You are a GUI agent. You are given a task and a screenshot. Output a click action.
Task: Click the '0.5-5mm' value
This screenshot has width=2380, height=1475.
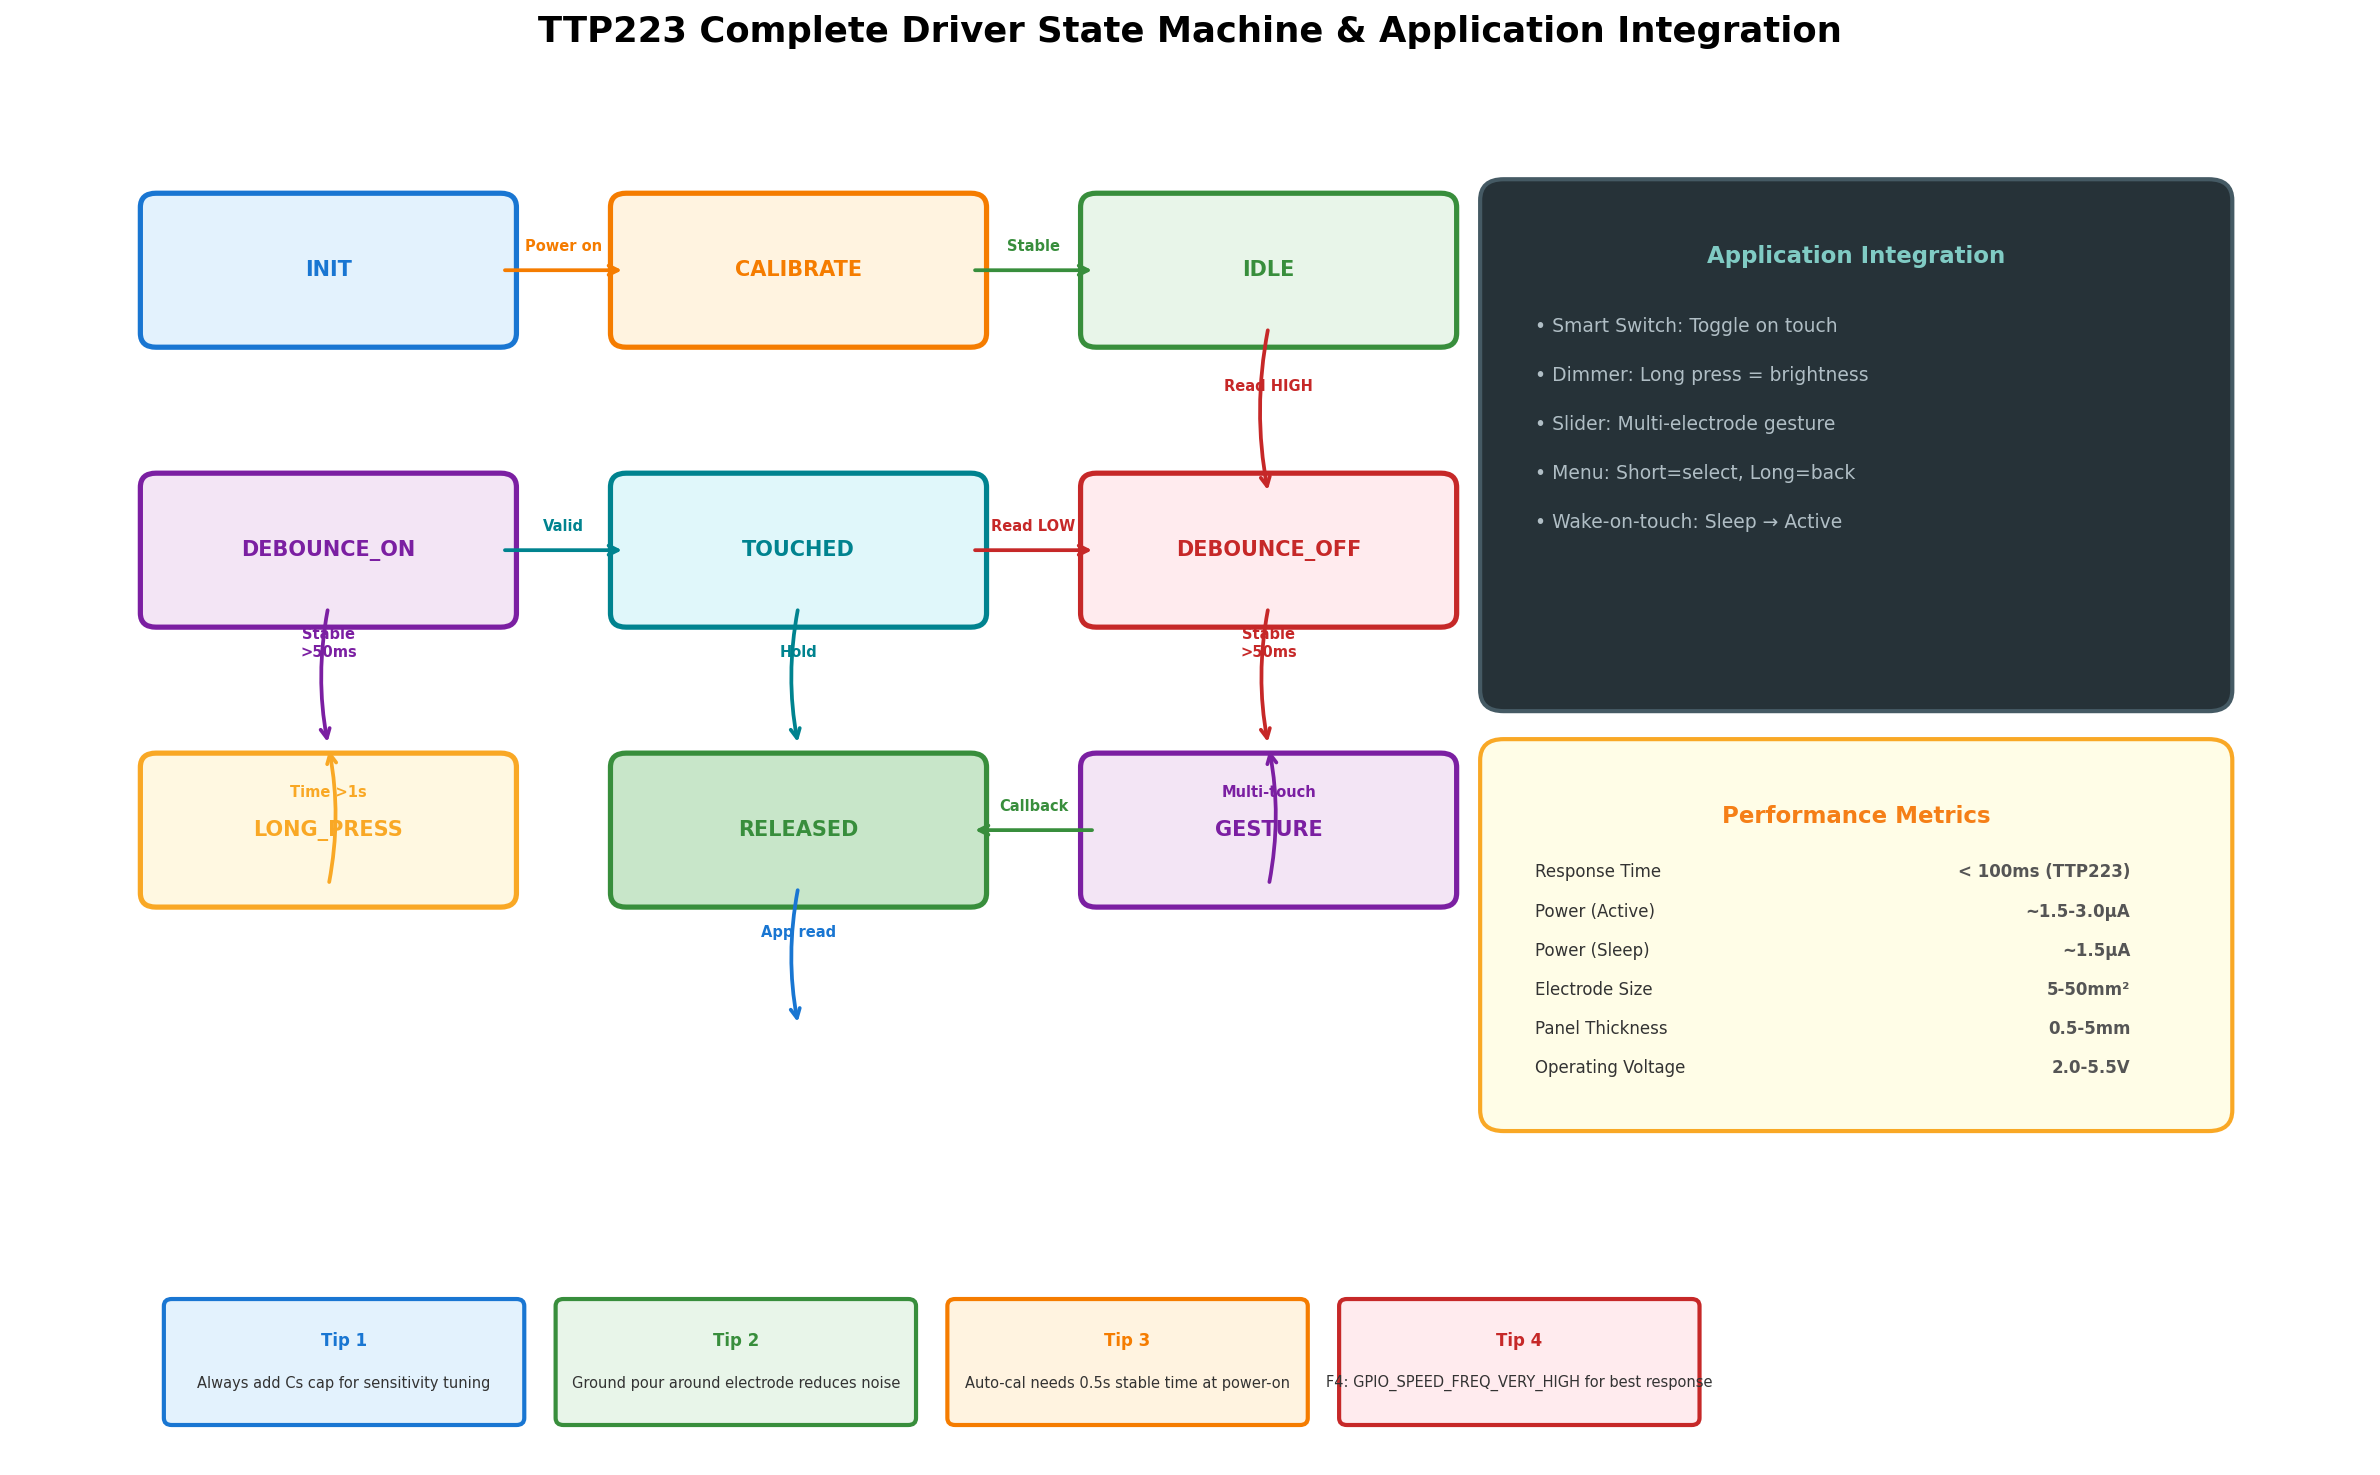[2089, 1028]
